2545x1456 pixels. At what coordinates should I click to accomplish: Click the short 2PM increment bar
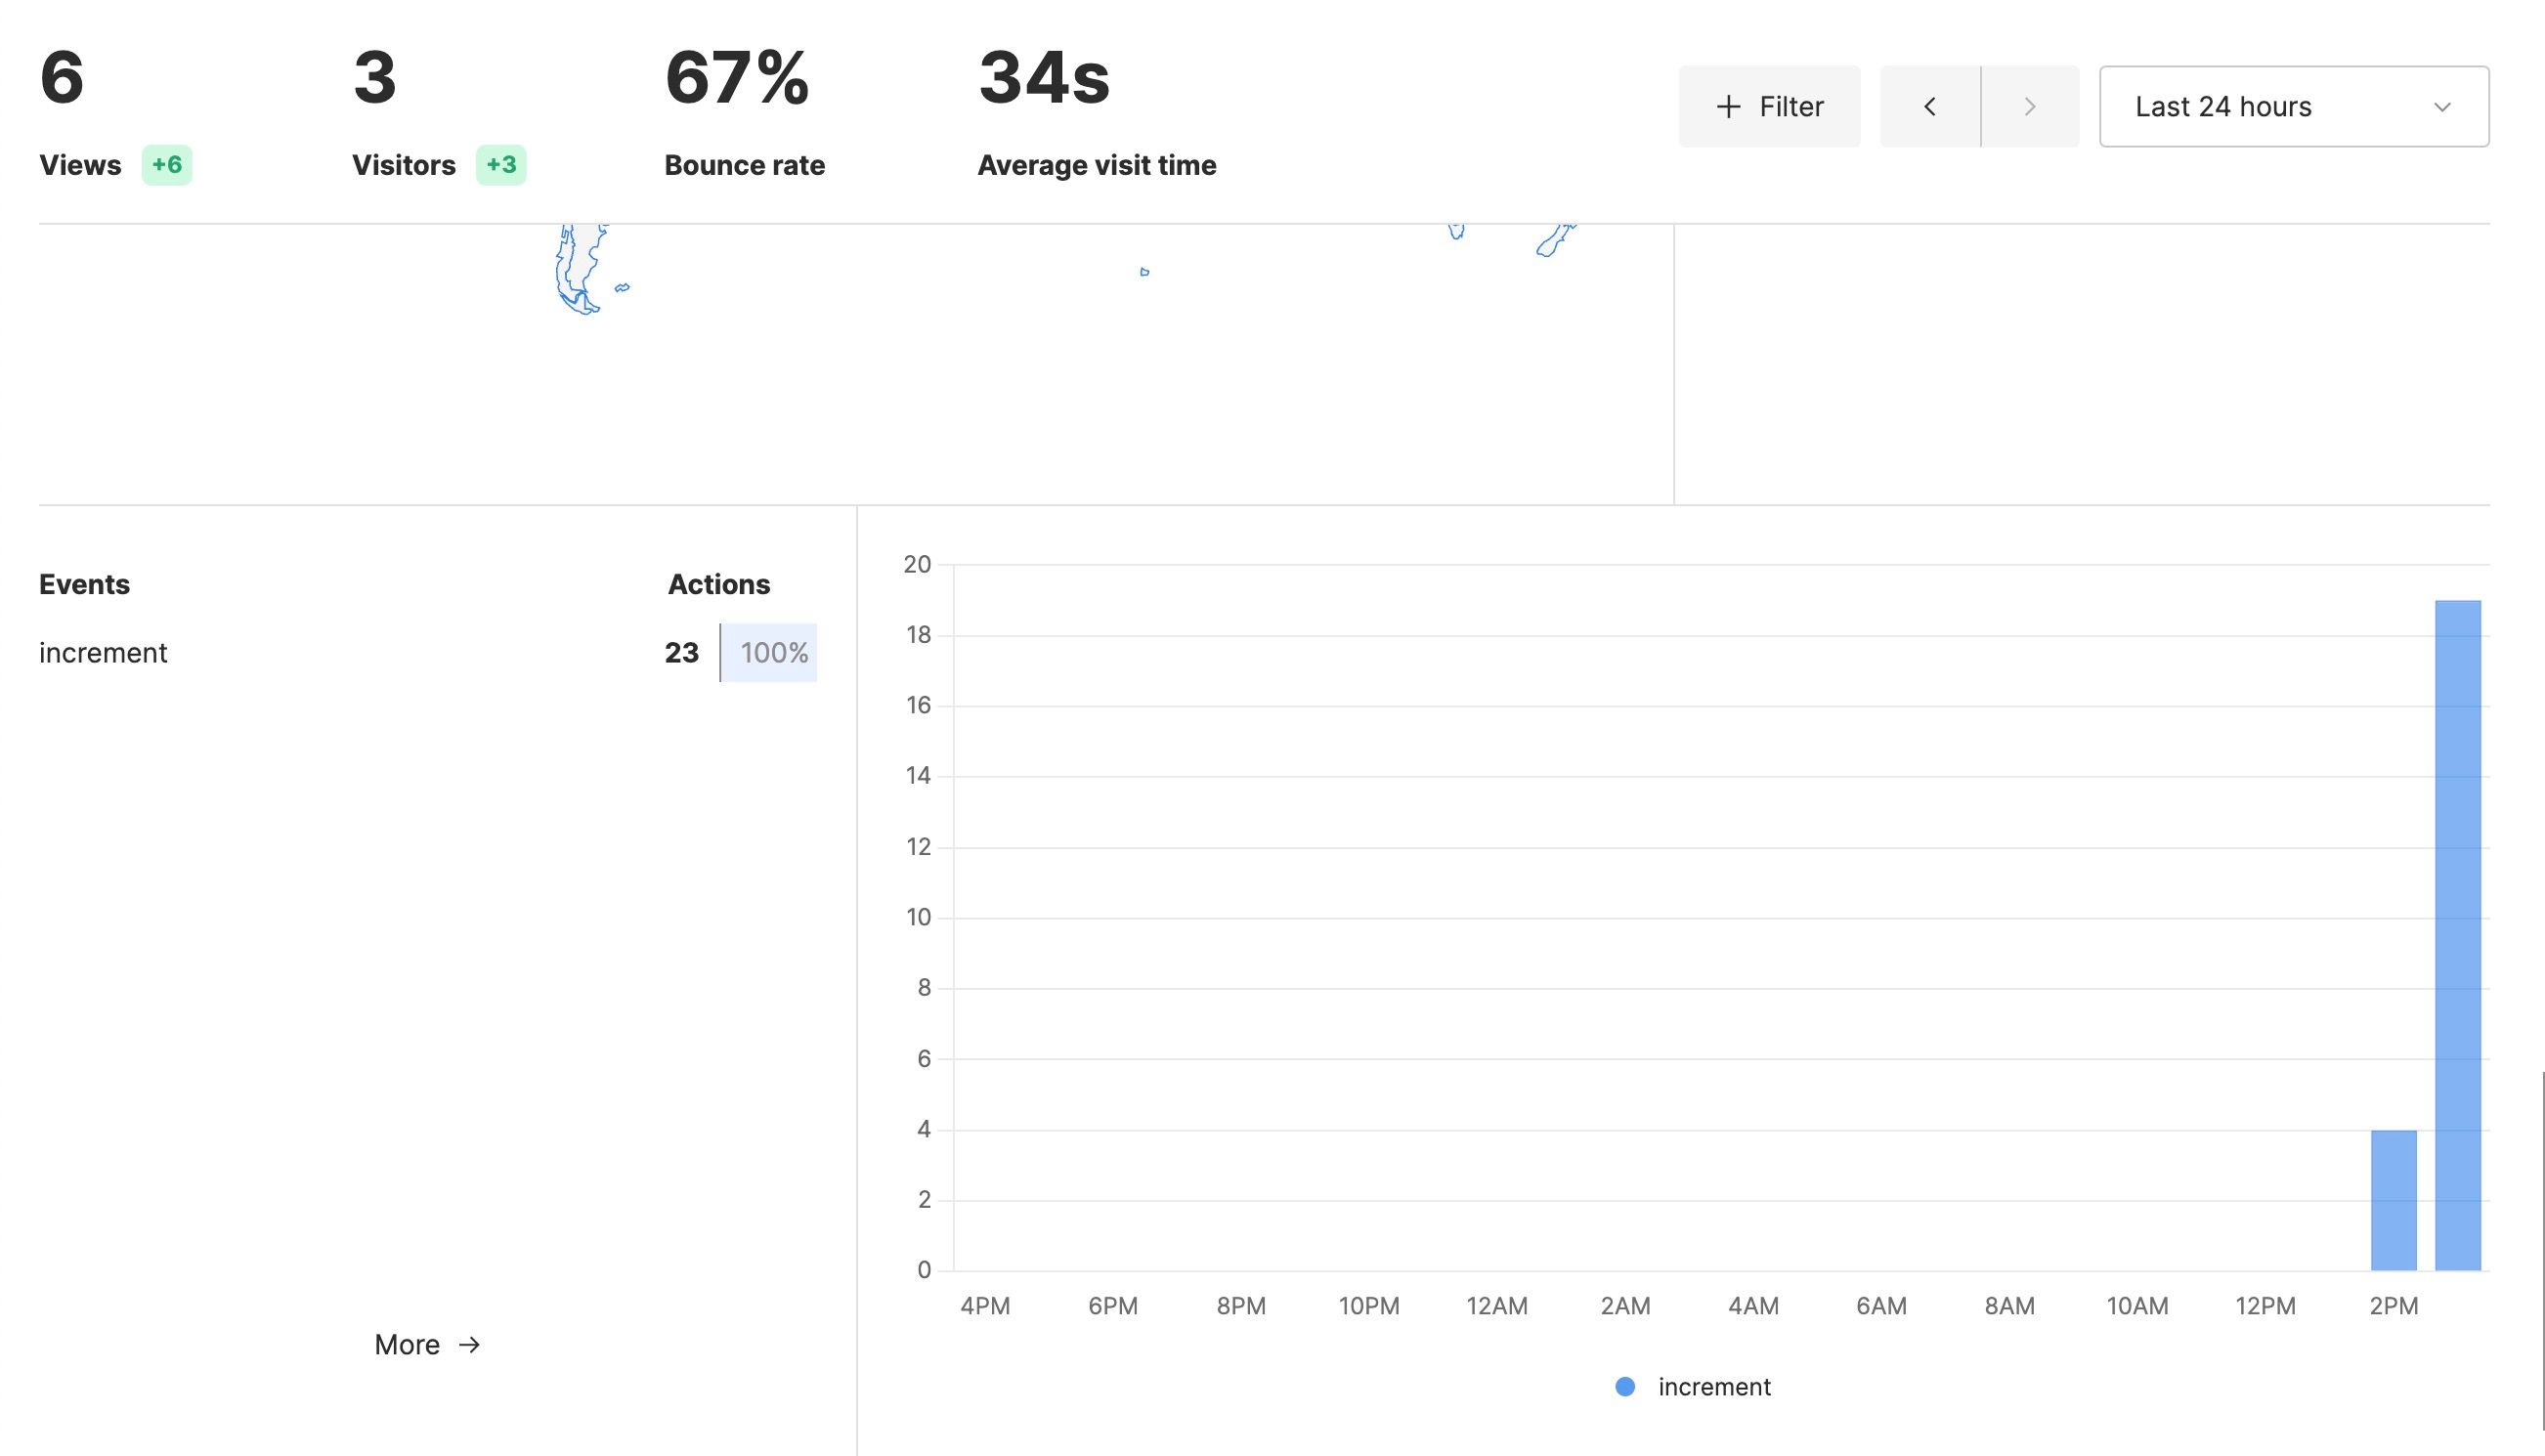[x=2393, y=1200]
